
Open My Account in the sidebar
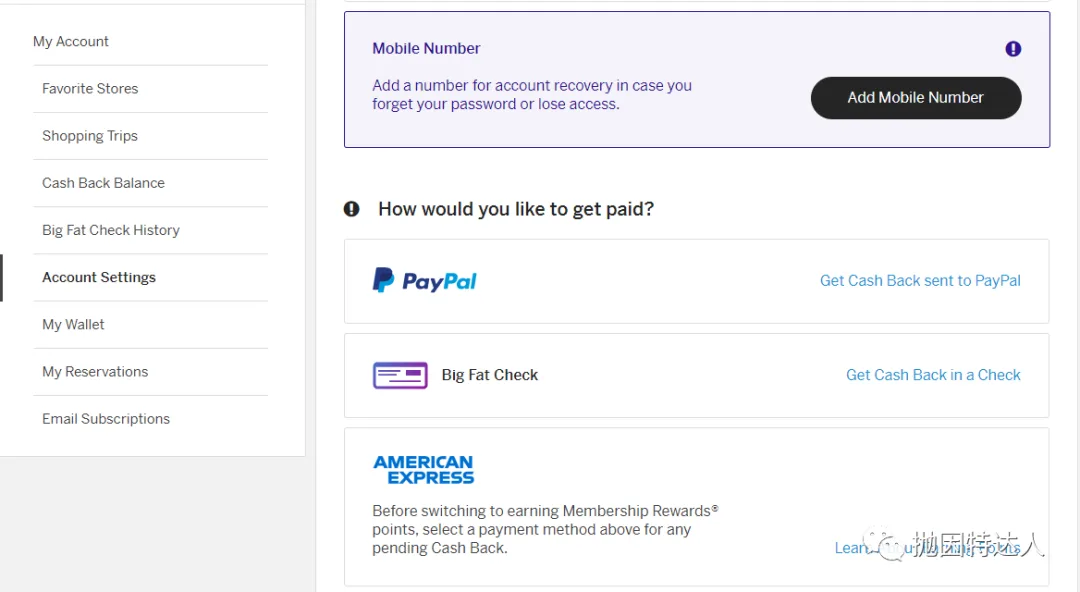coord(71,41)
